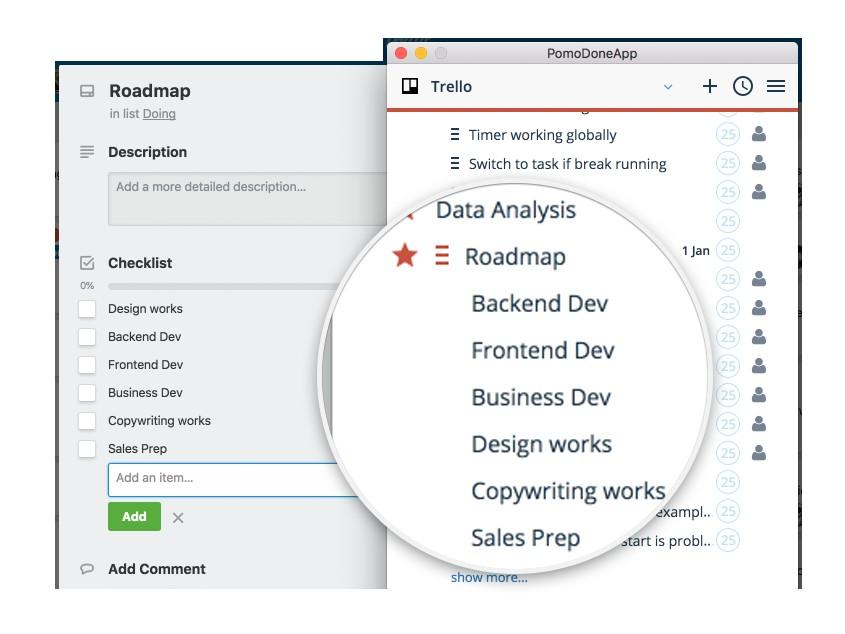
Task: Start 25 timer for Switch to task row
Action: click(x=728, y=163)
